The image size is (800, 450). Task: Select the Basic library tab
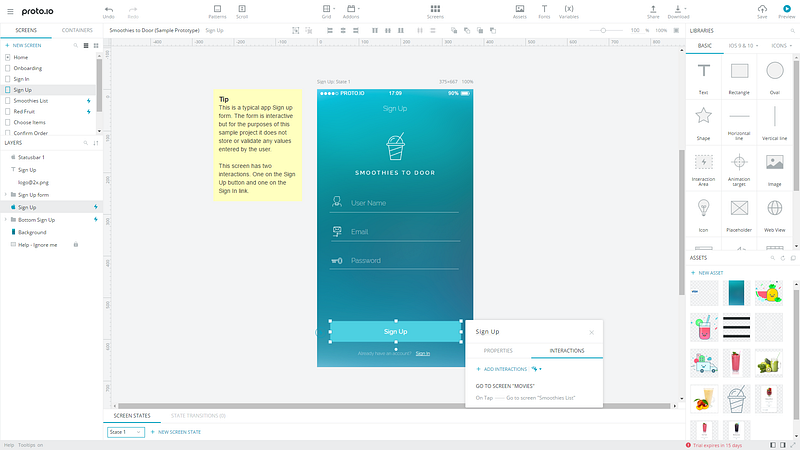pyautogui.click(x=705, y=45)
